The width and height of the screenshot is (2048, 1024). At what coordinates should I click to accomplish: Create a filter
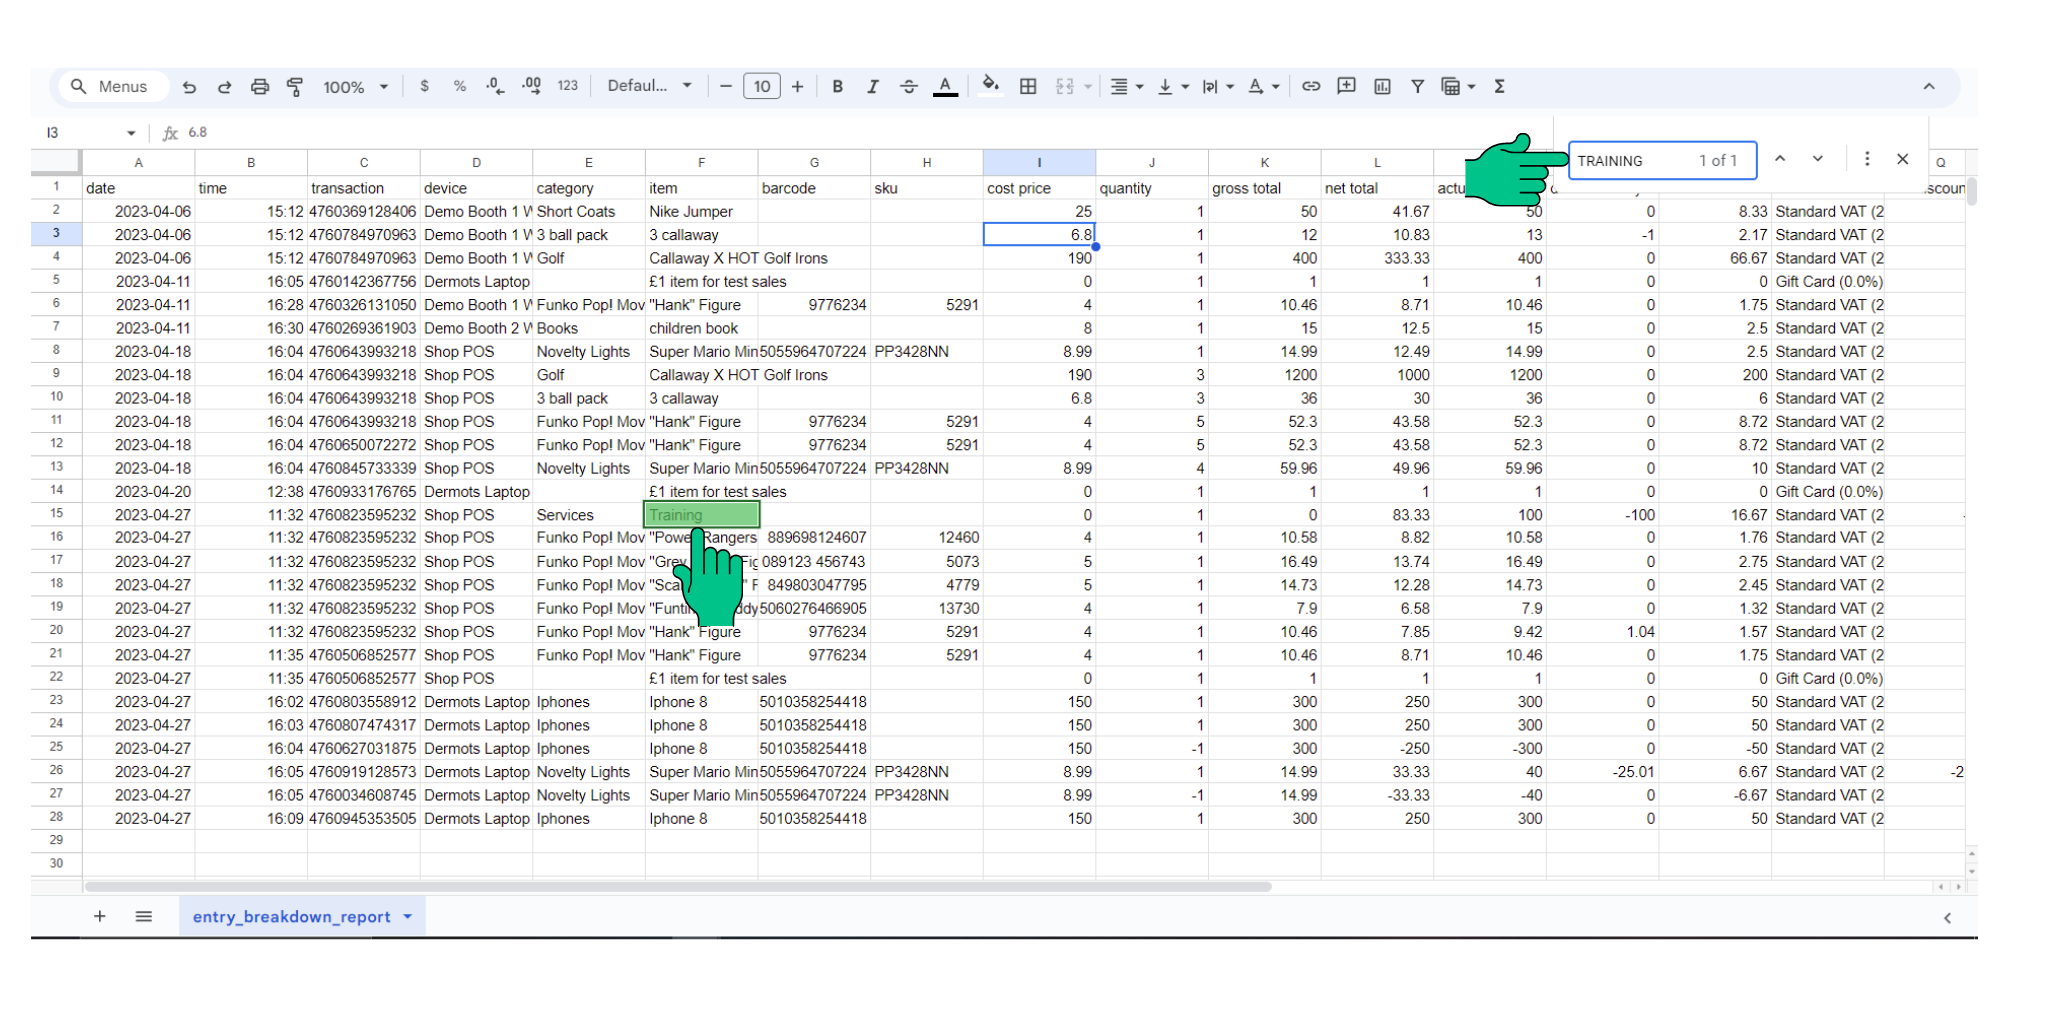pyautogui.click(x=1417, y=87)
